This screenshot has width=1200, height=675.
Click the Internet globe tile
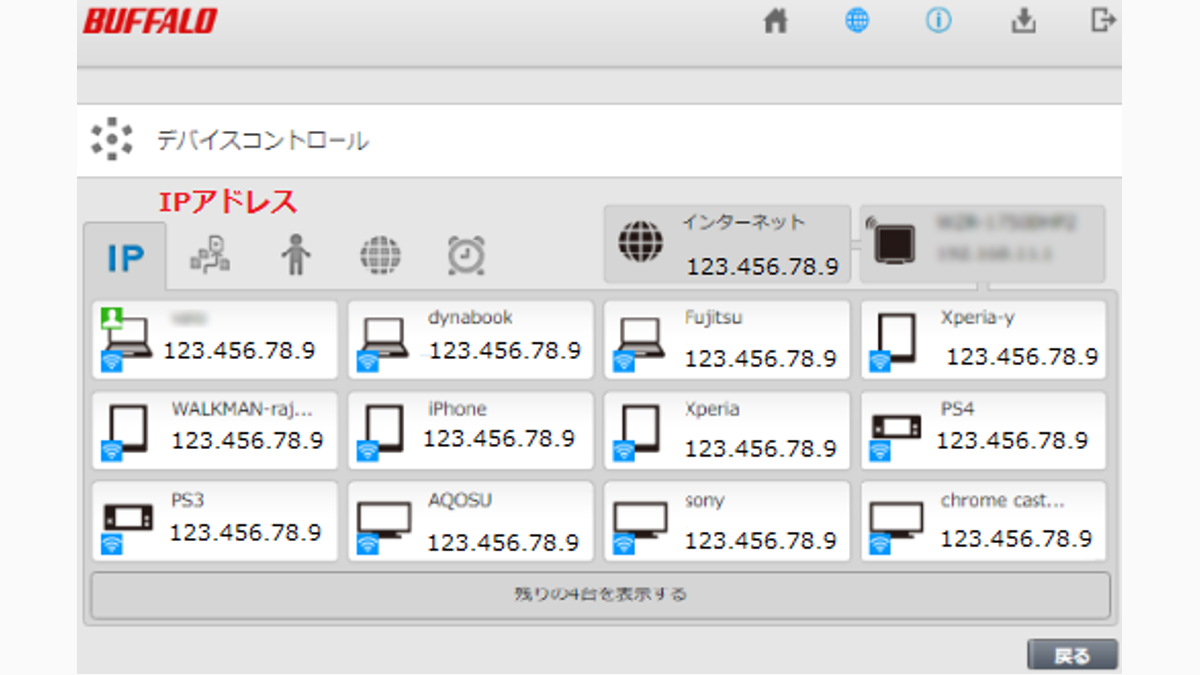click(x=727, y=245)
